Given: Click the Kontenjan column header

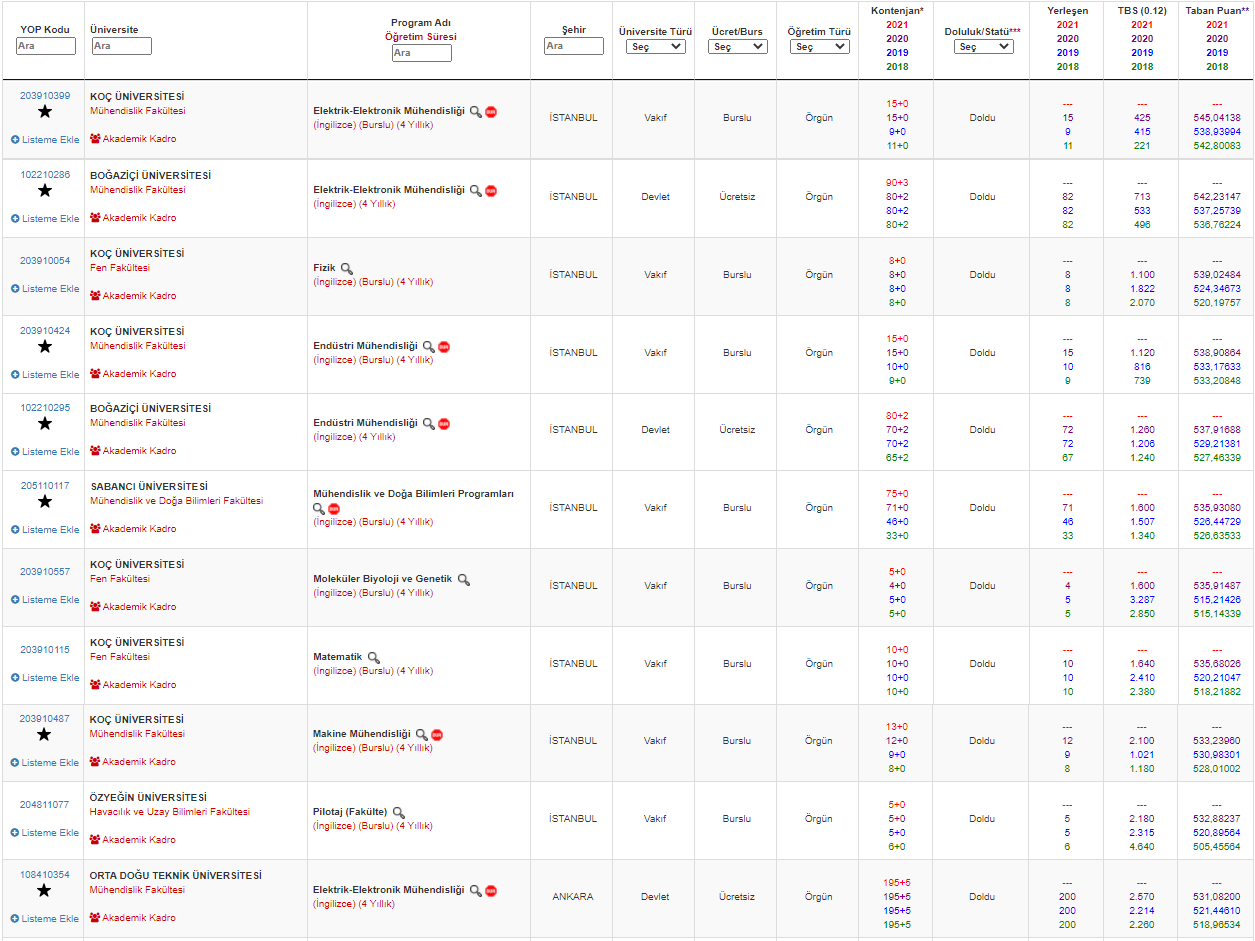Looking at the screenshot, I should [897, 10].
